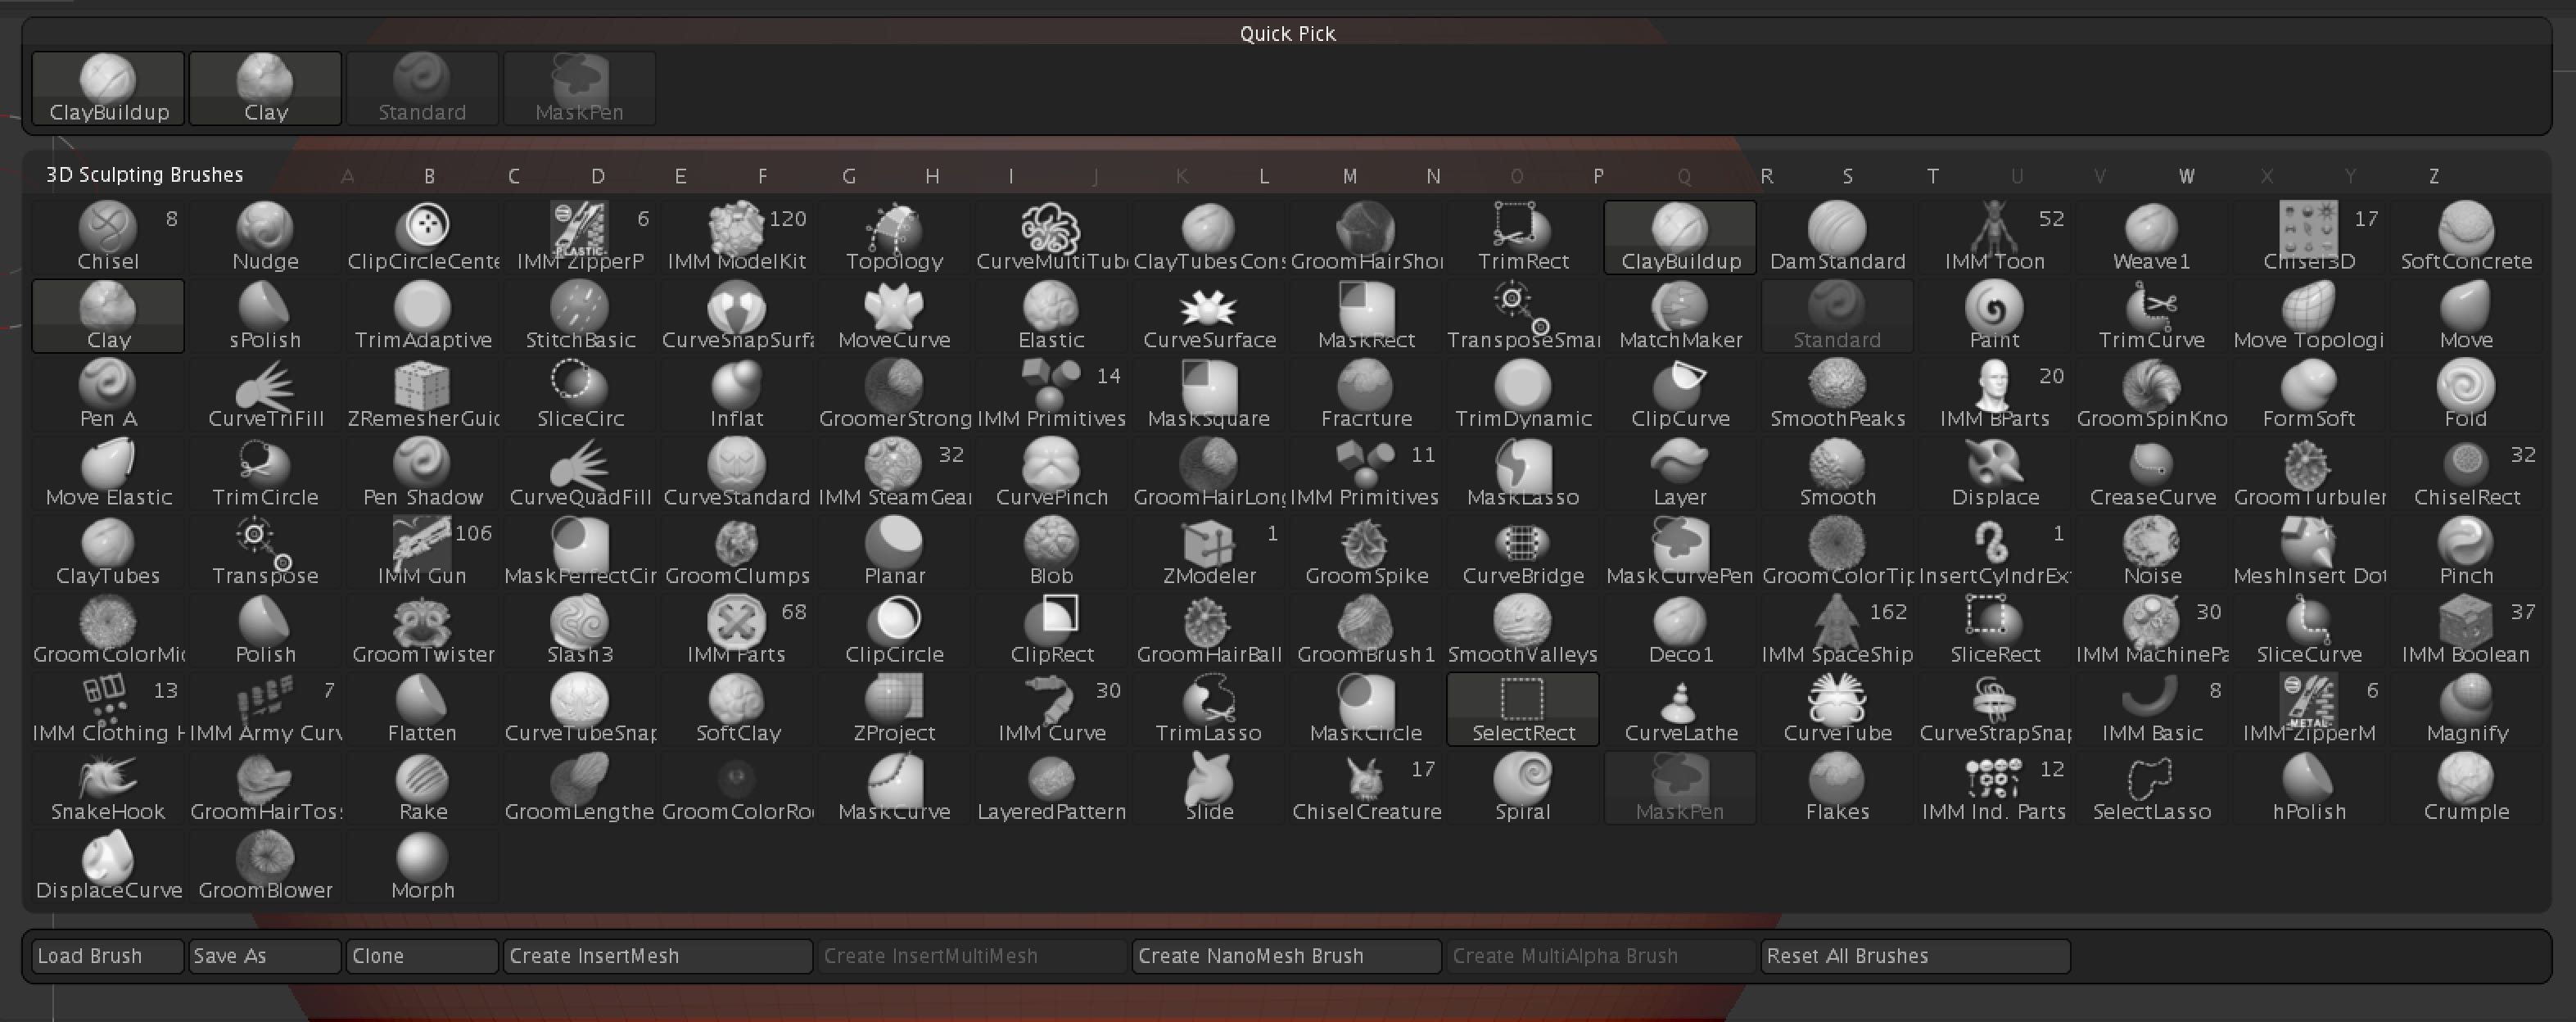Viewport: 2576px width, 1022px height.
Task: Click the Load Brush button
Action: click(x=108, y=956)
